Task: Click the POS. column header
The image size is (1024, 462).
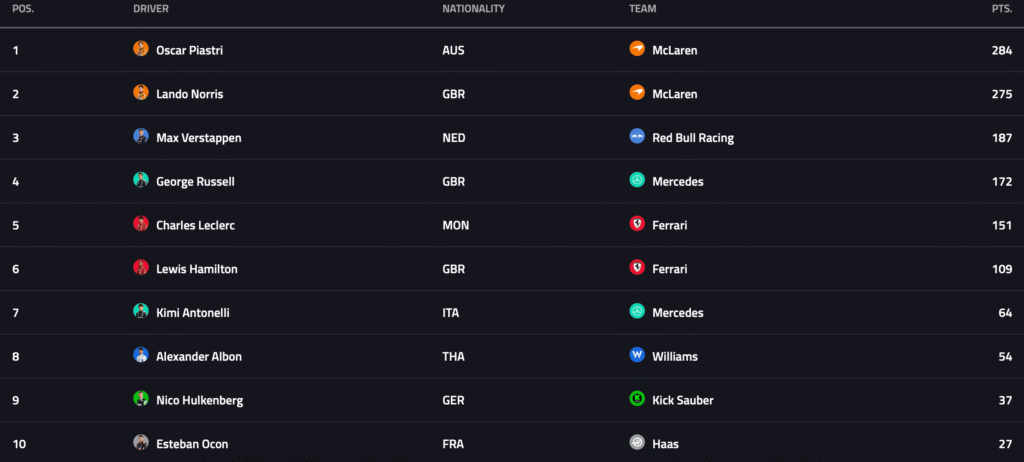Action: tap(23, 9)
